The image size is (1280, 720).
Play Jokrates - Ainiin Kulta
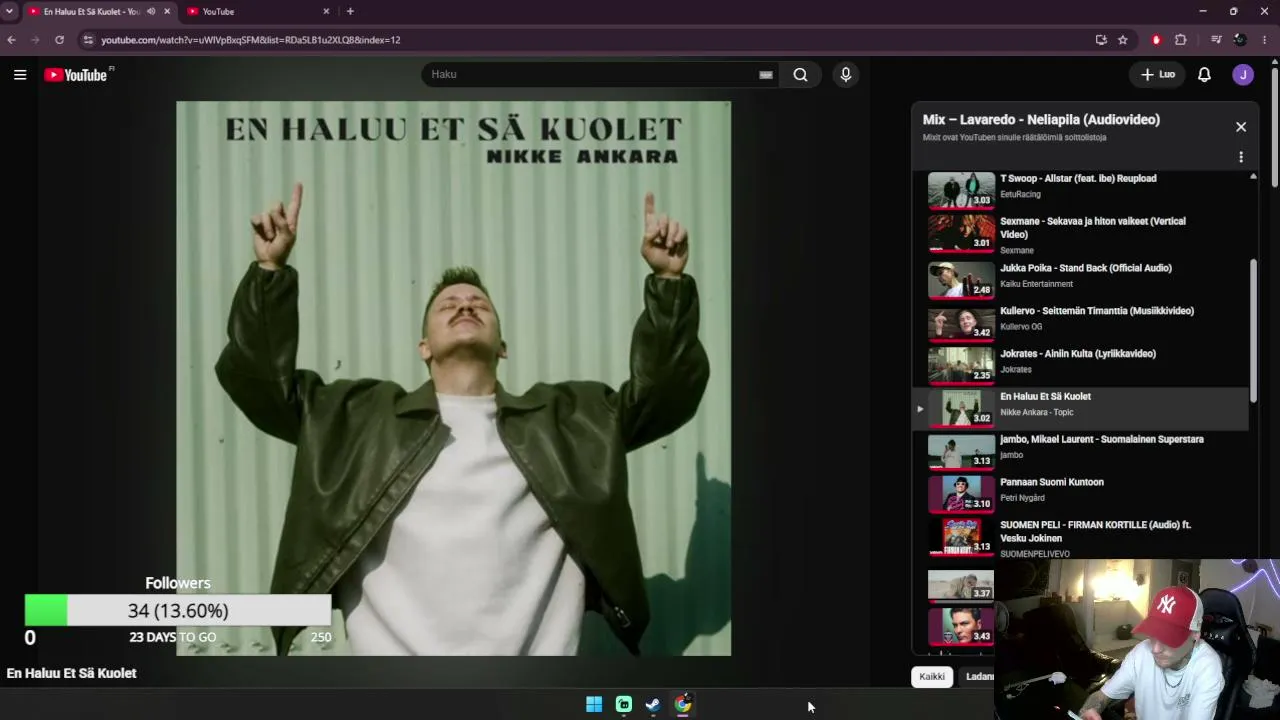point(1080,365)
